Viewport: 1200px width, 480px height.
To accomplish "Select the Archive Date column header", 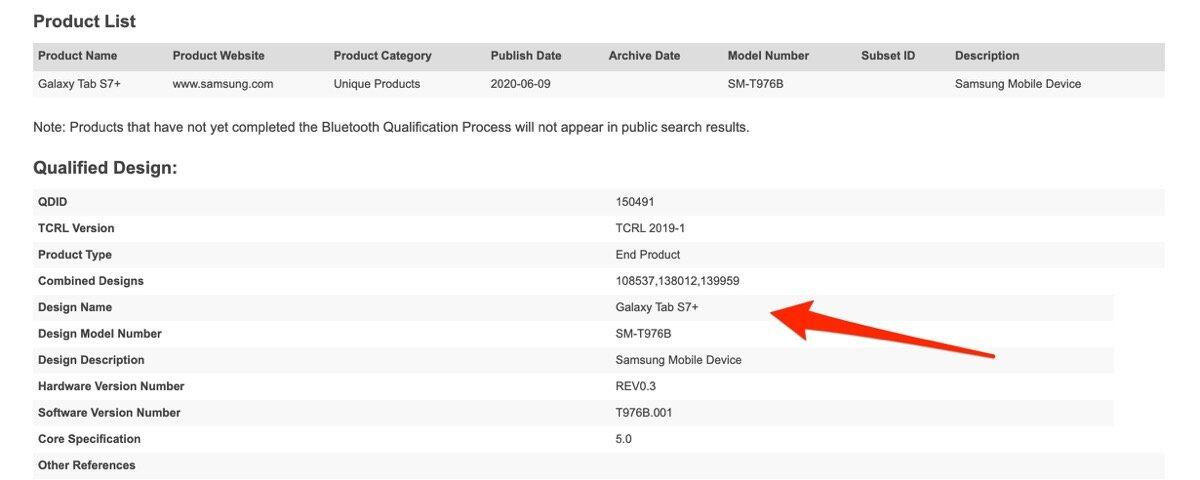I will (643, 56).
